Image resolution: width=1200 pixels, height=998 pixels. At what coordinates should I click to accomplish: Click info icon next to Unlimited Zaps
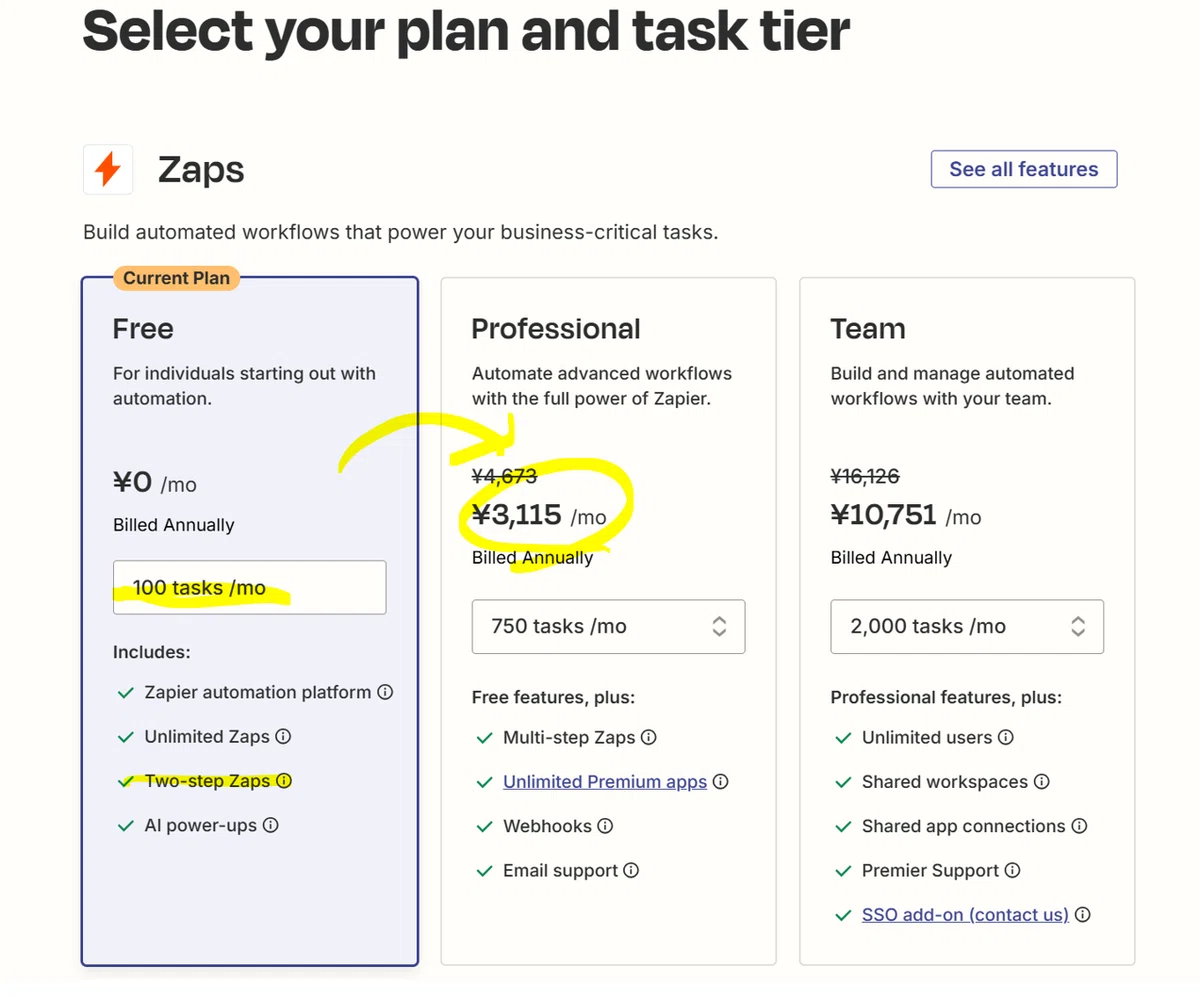283,737
